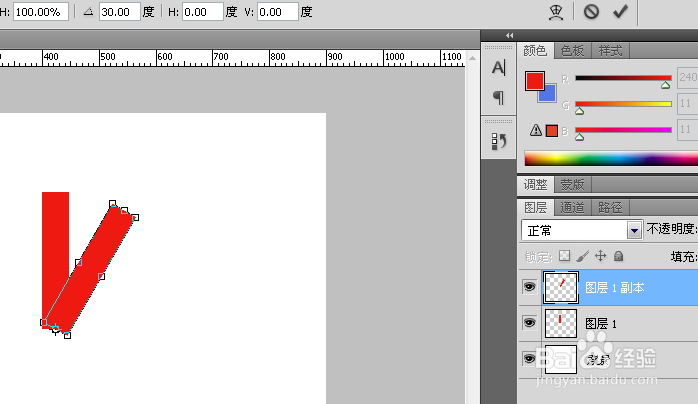Click the 填充 fill label

(684, 256)
